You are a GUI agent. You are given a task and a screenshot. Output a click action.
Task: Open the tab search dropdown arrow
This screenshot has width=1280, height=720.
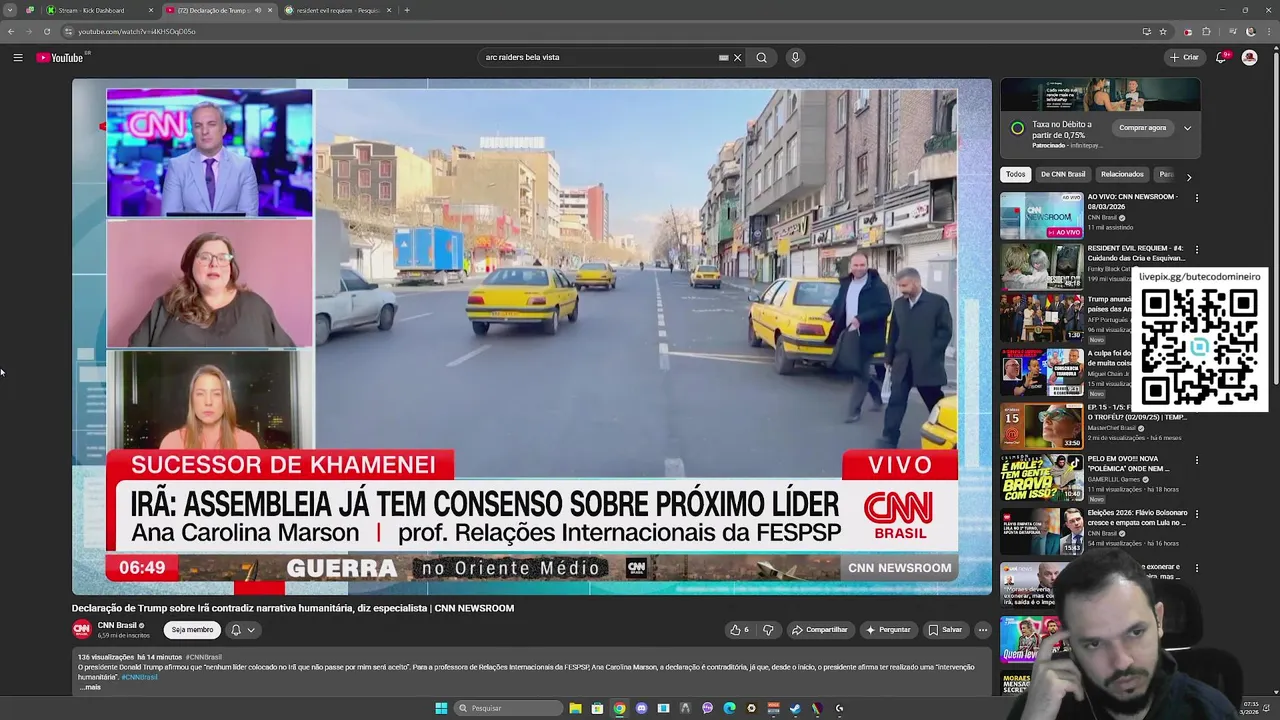click(x=9, y=10)
